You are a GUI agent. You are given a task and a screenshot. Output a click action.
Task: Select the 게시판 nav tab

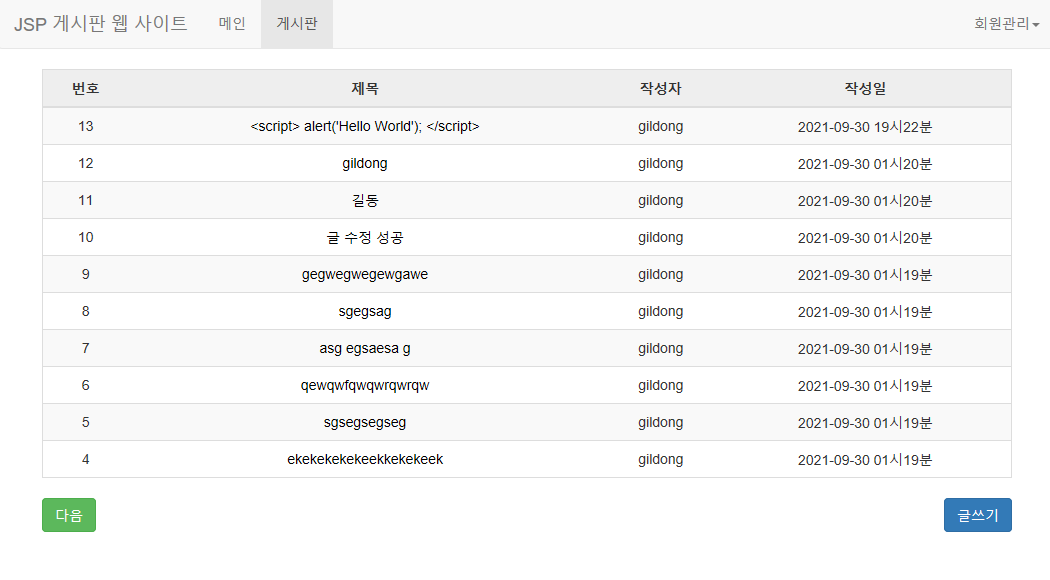[x=297, y=24]
